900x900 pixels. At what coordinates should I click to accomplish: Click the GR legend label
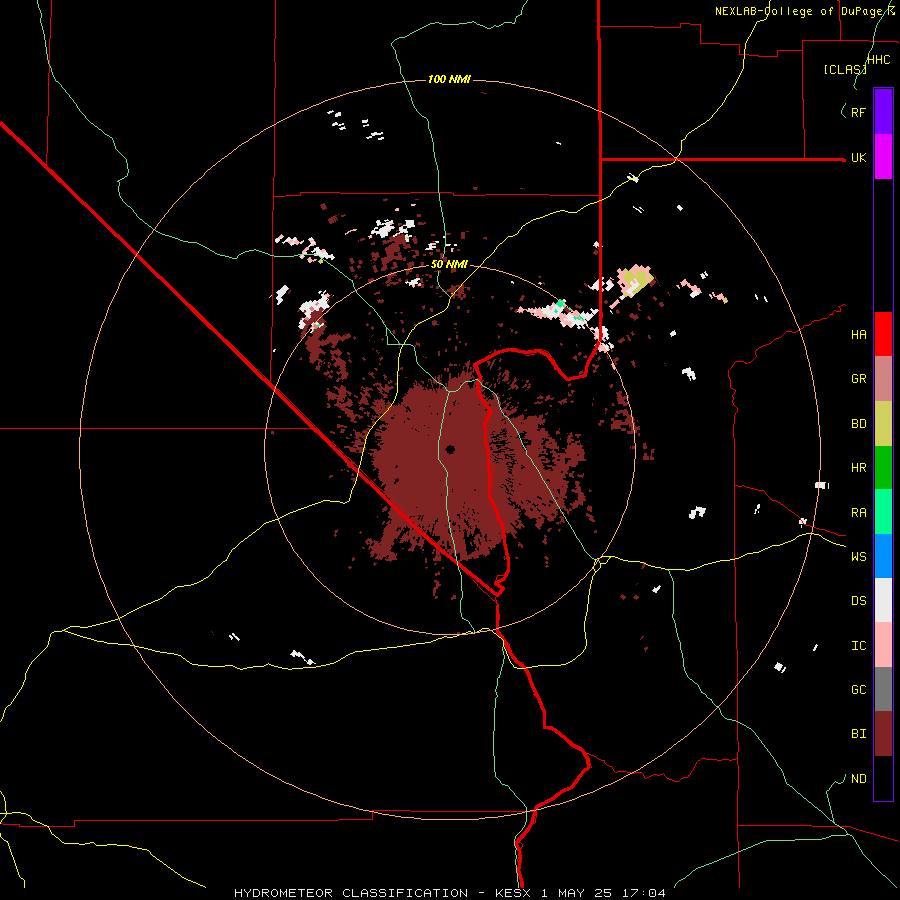tap(858, 379)
